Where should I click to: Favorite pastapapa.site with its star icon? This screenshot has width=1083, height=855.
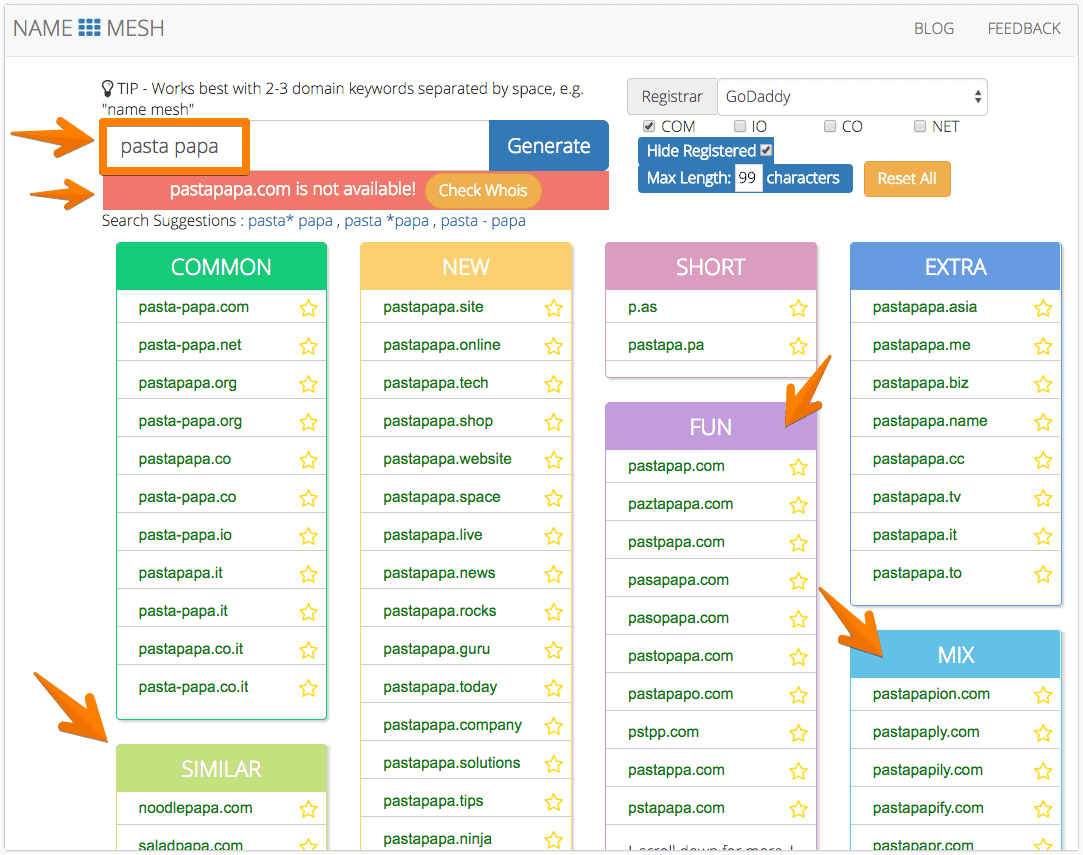click(553, 308)
